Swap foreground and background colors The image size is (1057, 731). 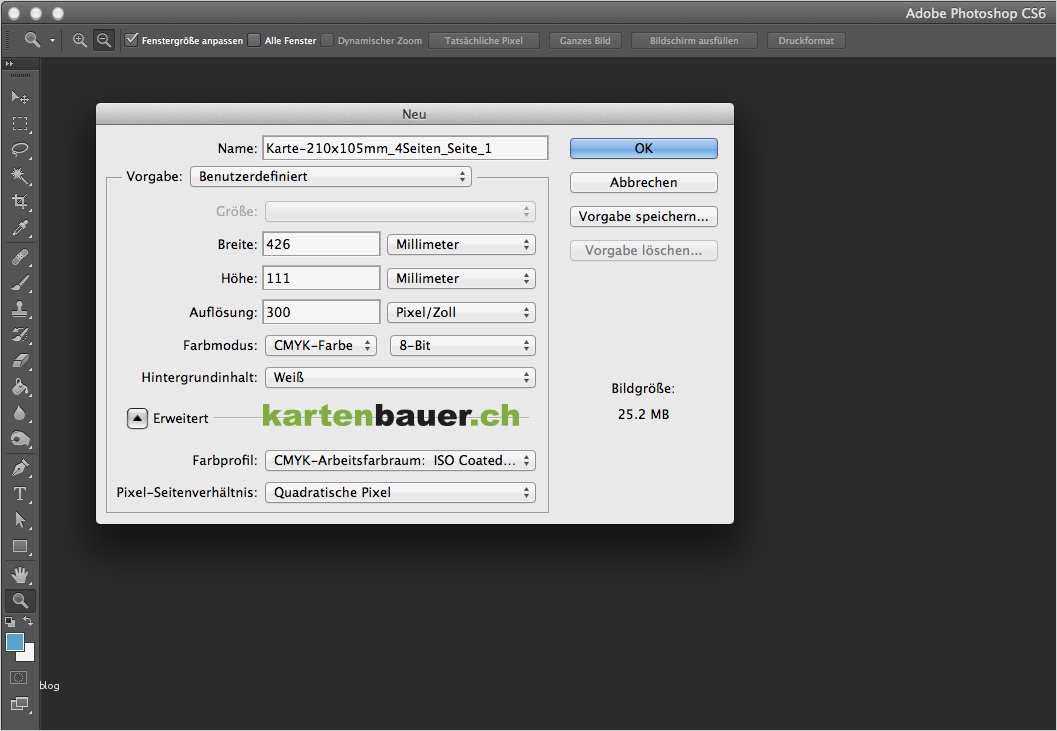click(x=28, y=621)
